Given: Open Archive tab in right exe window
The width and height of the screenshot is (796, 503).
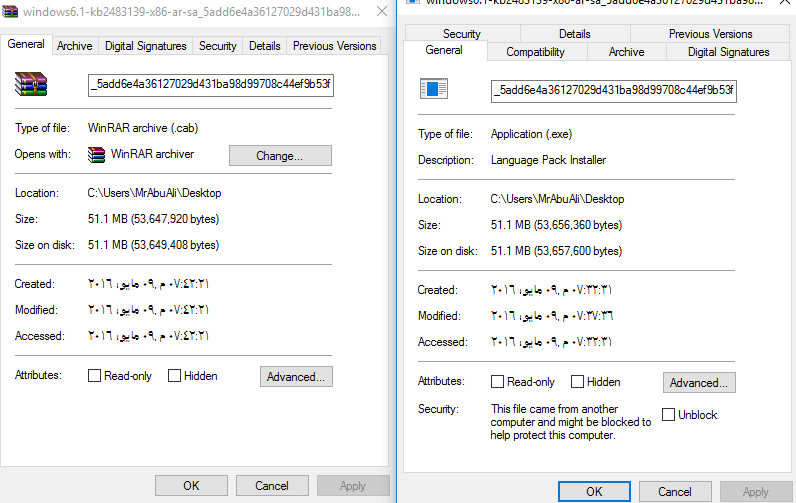Looking at the screenshot, I should tap(626, 52).
